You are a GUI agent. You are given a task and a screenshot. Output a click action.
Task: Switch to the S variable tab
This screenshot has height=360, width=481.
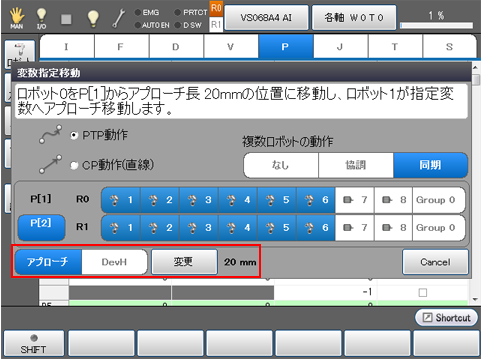[449, 47]
